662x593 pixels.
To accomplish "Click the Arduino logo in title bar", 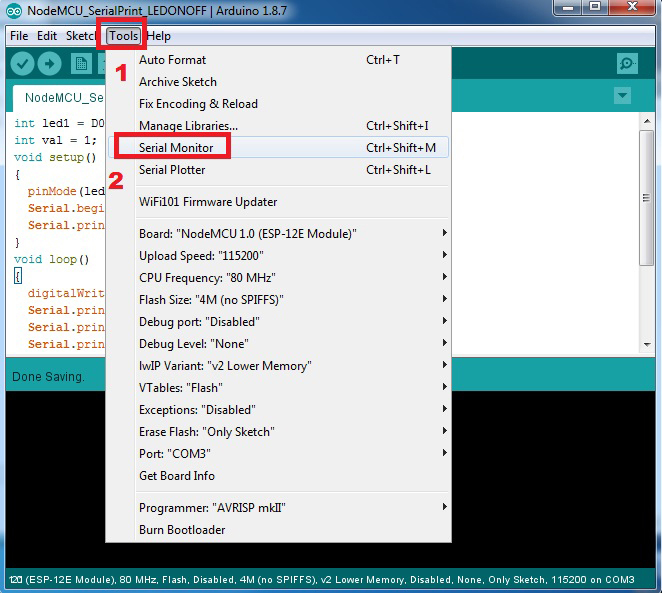I will [13, 10].
